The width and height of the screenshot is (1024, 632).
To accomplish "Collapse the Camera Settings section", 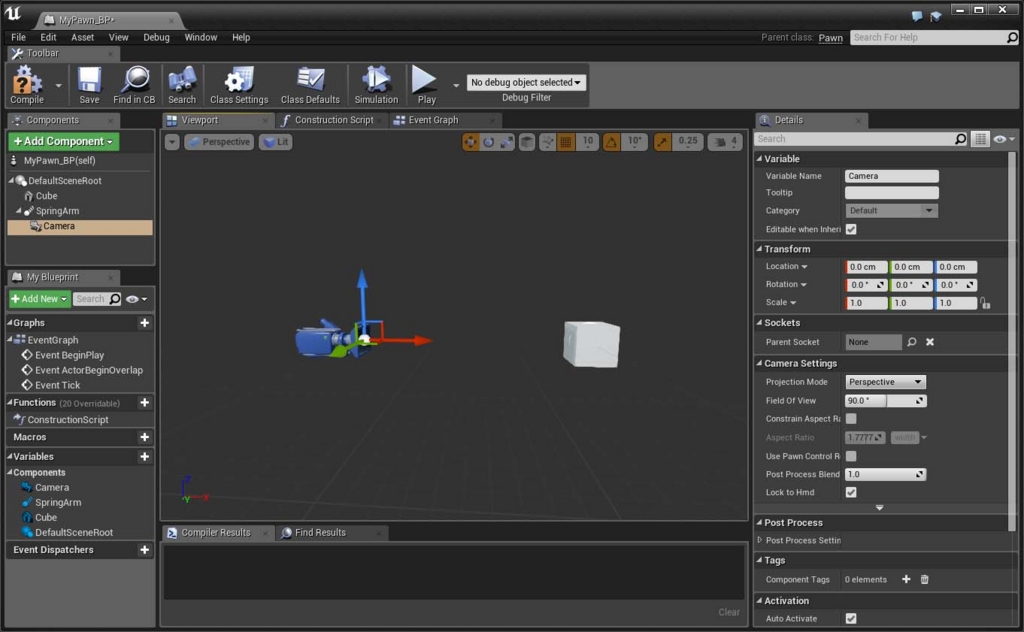I will pyautogui.click(x=760, y=363).
